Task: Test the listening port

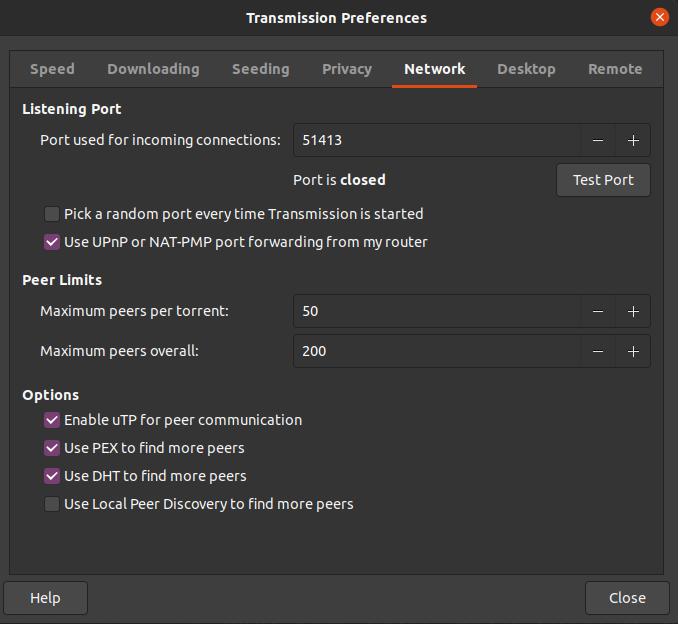Action: pyautogui.click(x=603, y=180)
